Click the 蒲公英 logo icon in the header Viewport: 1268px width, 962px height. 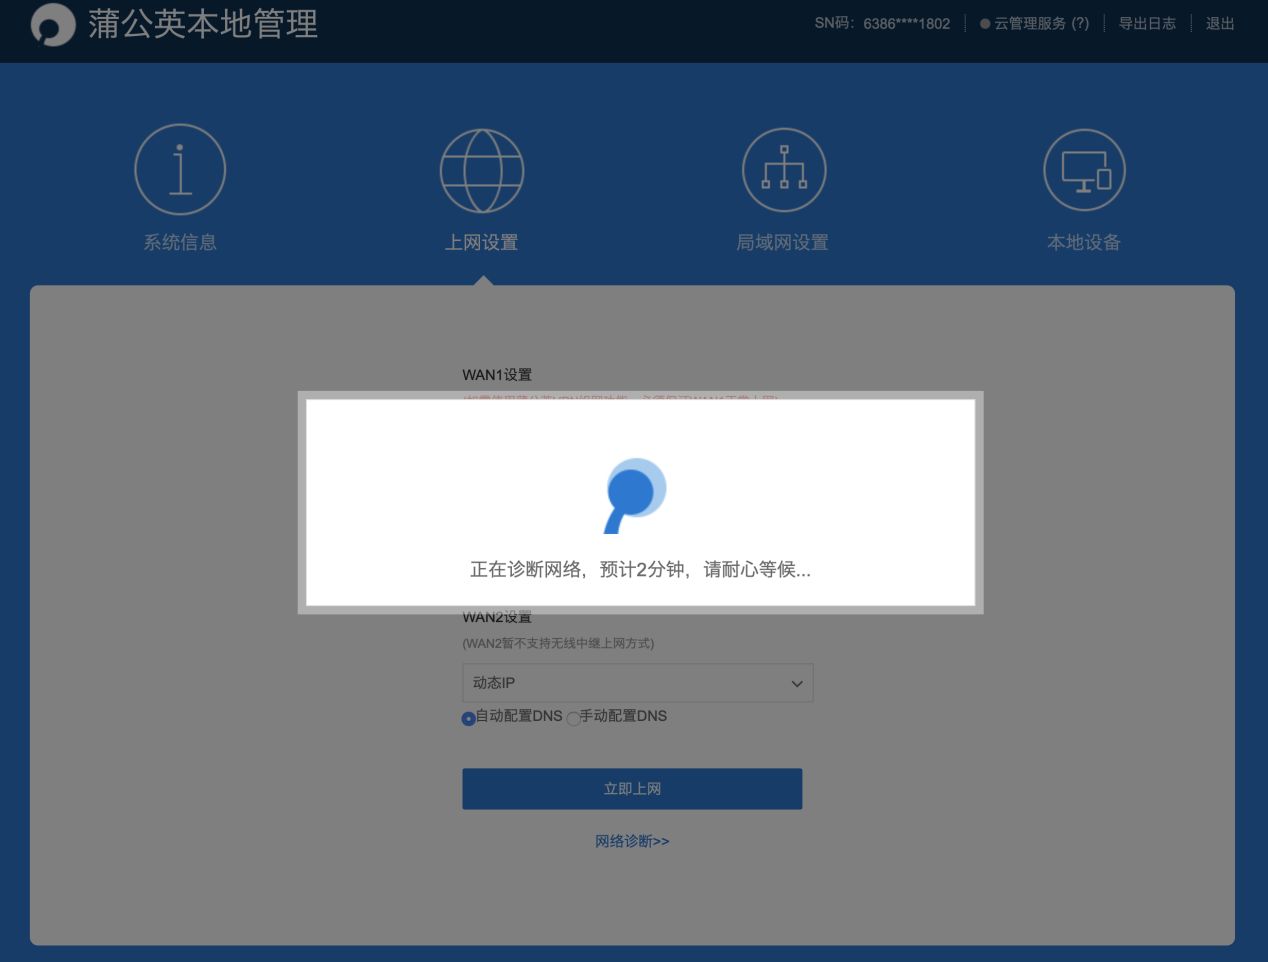(52, 24)
